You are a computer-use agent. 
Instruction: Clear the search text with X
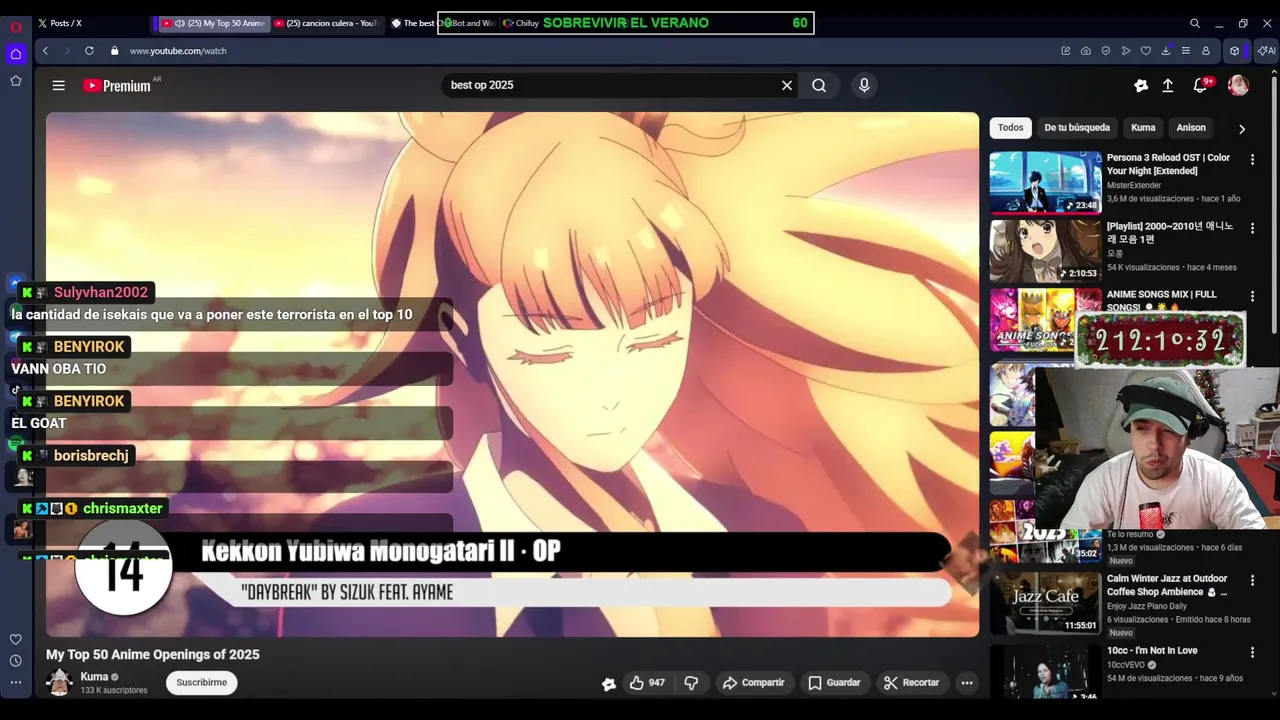pyautogui.click(x=787, y=86)
